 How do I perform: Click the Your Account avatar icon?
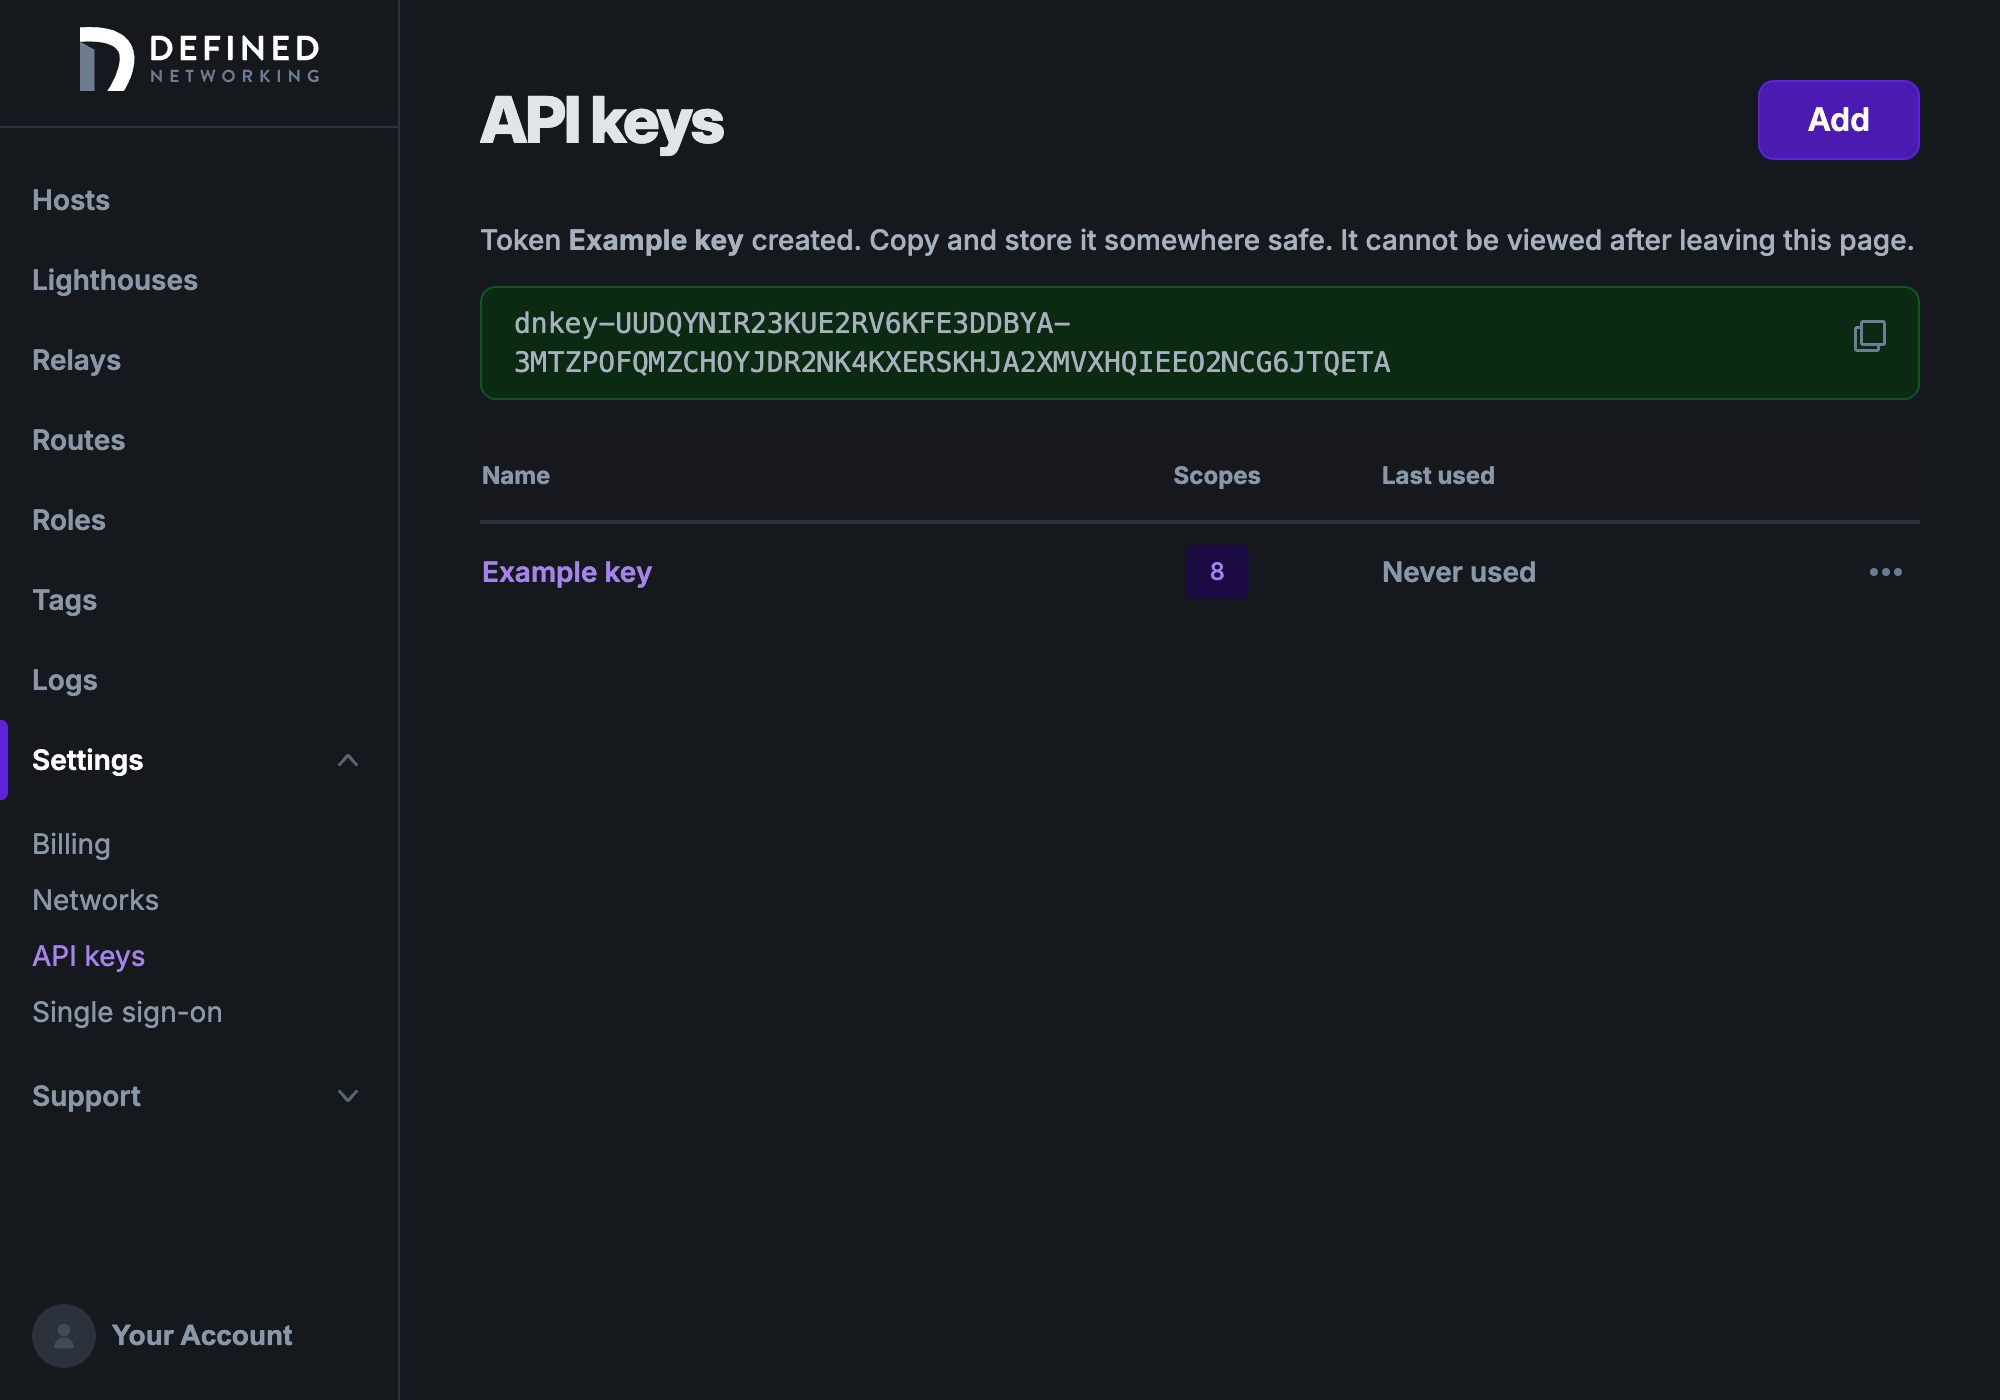(63, 1335)
